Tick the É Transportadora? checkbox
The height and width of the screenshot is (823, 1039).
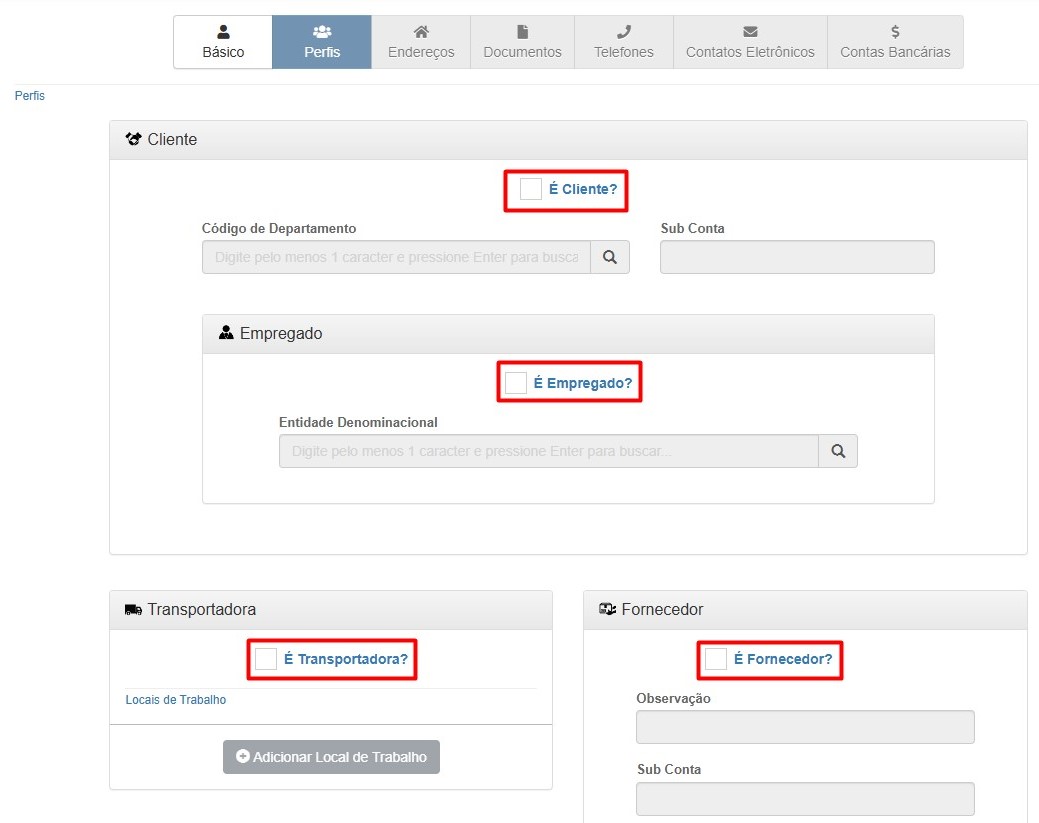pyautogui.click(x=266, y=659)
